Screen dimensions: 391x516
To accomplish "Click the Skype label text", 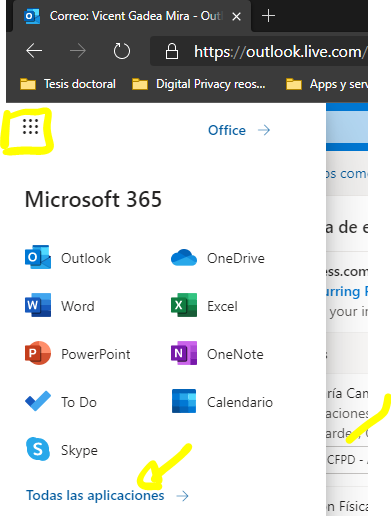I will [x=79, y=450].
